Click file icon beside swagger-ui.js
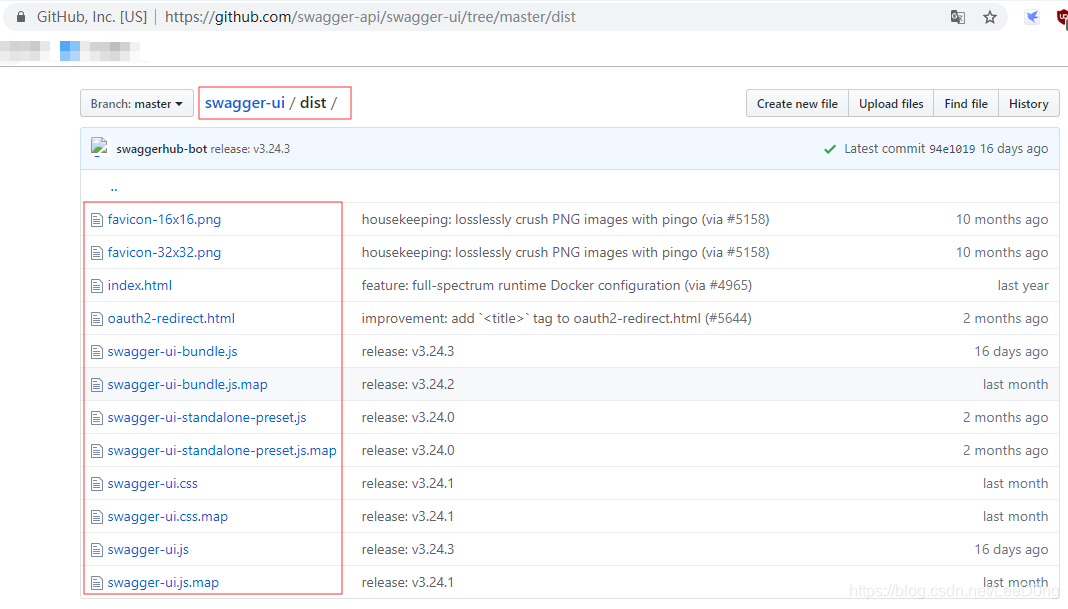This screenshot has height=609, width=1068. [97, 550]
